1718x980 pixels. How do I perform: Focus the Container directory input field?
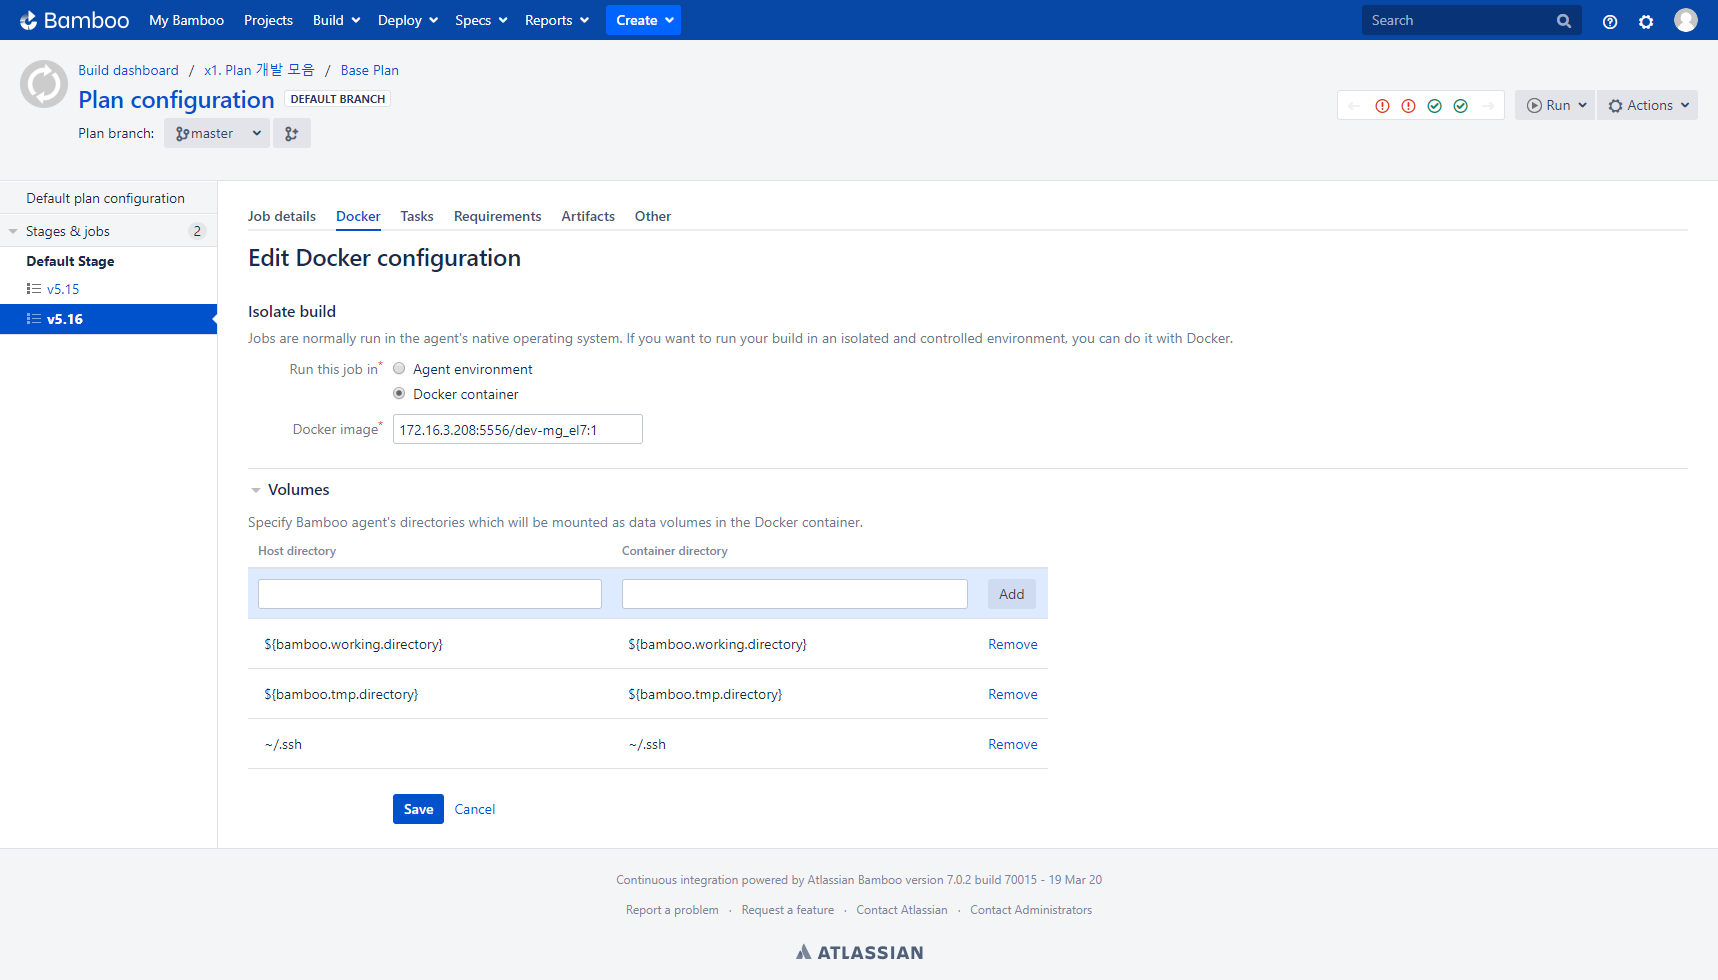tap(795, 594)
